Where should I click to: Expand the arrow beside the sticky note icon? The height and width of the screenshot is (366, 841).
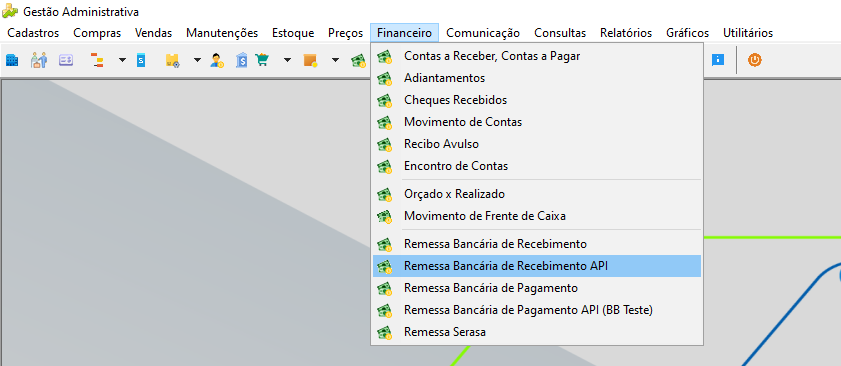(x=335, y=60)
